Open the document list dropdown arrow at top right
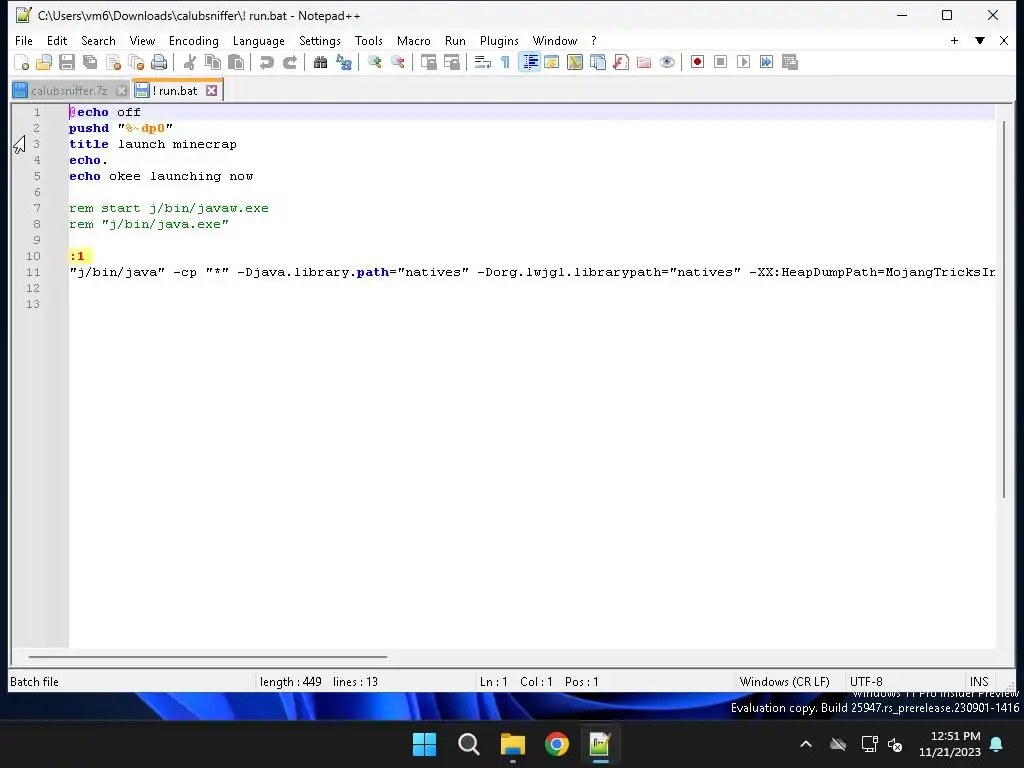 tap(980, 40)
